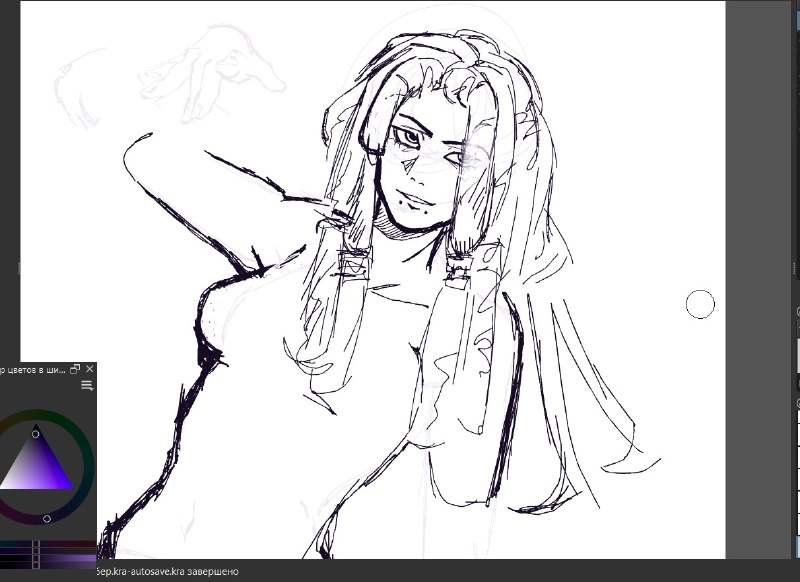This screenshot has height=582, width=800.
Task: Click the autosave message in the status bar
Action: [x=167, y=572]
